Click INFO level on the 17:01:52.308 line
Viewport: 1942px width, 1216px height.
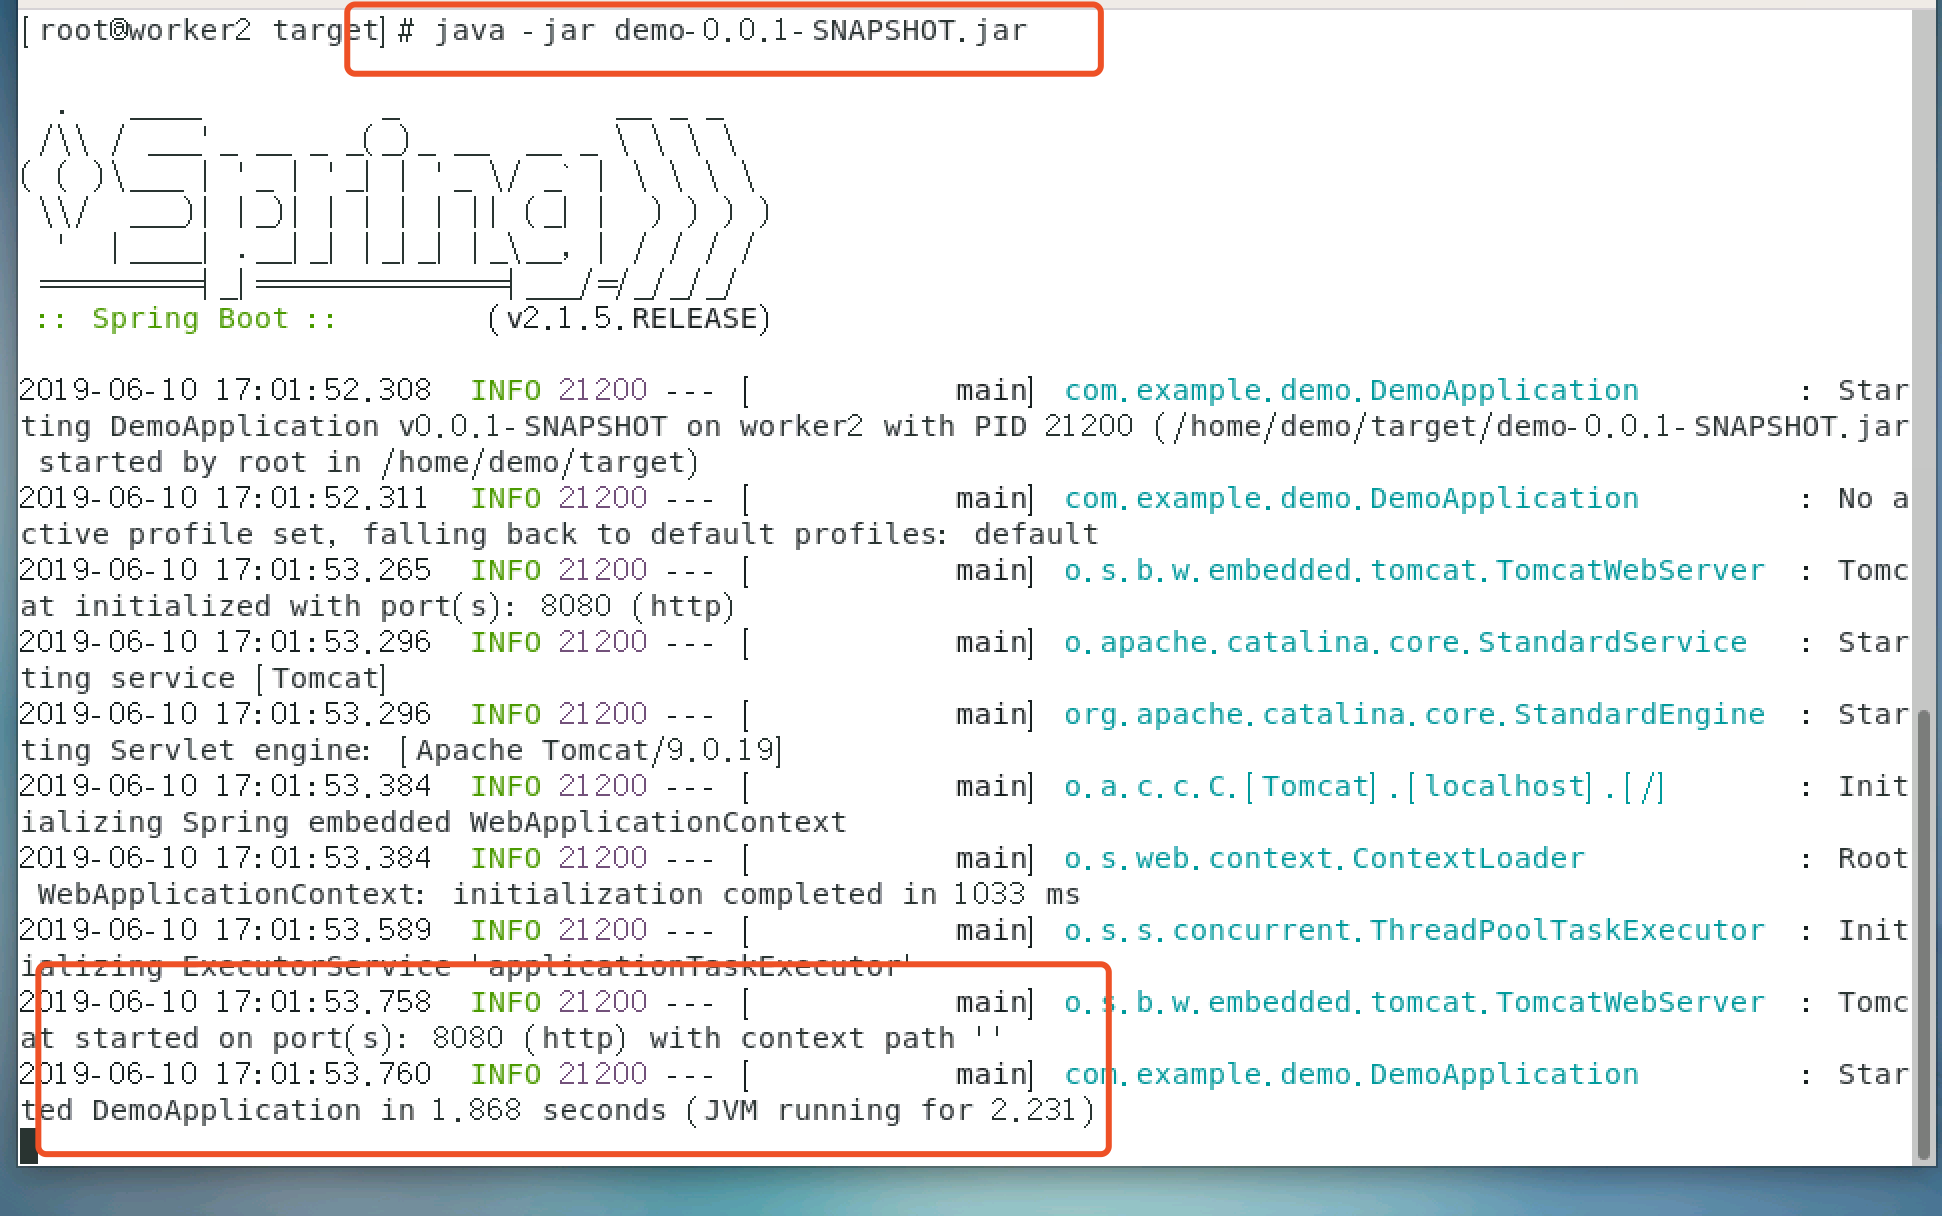(x=506, y=390)
